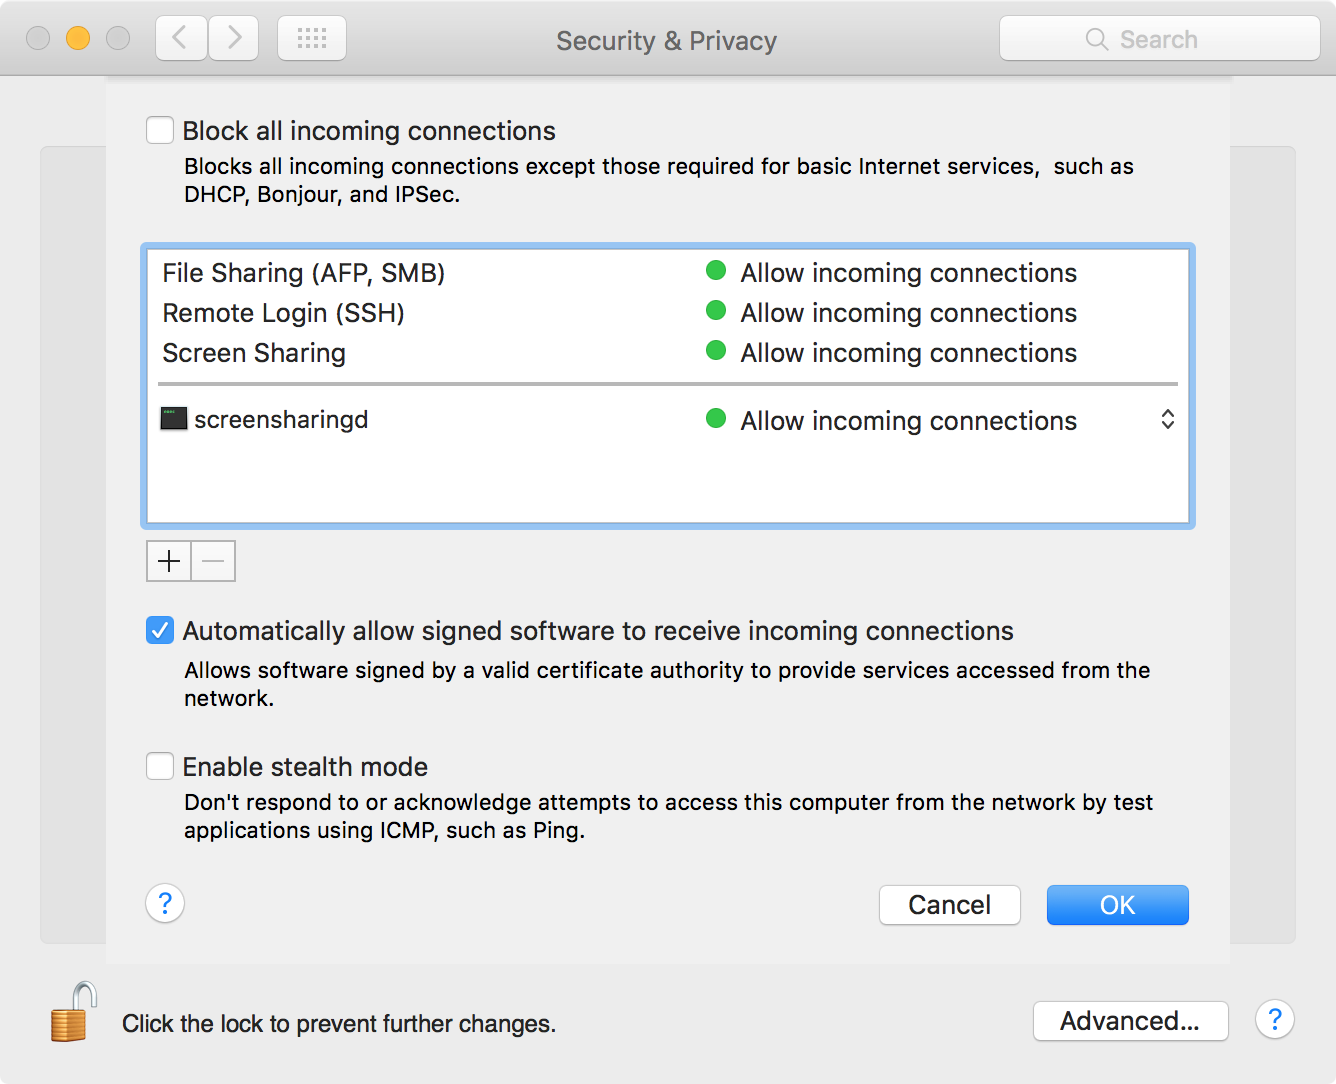Go back with the left arrow button
The width and height of the screenshot is (1336, 1084).
point(181,39)
